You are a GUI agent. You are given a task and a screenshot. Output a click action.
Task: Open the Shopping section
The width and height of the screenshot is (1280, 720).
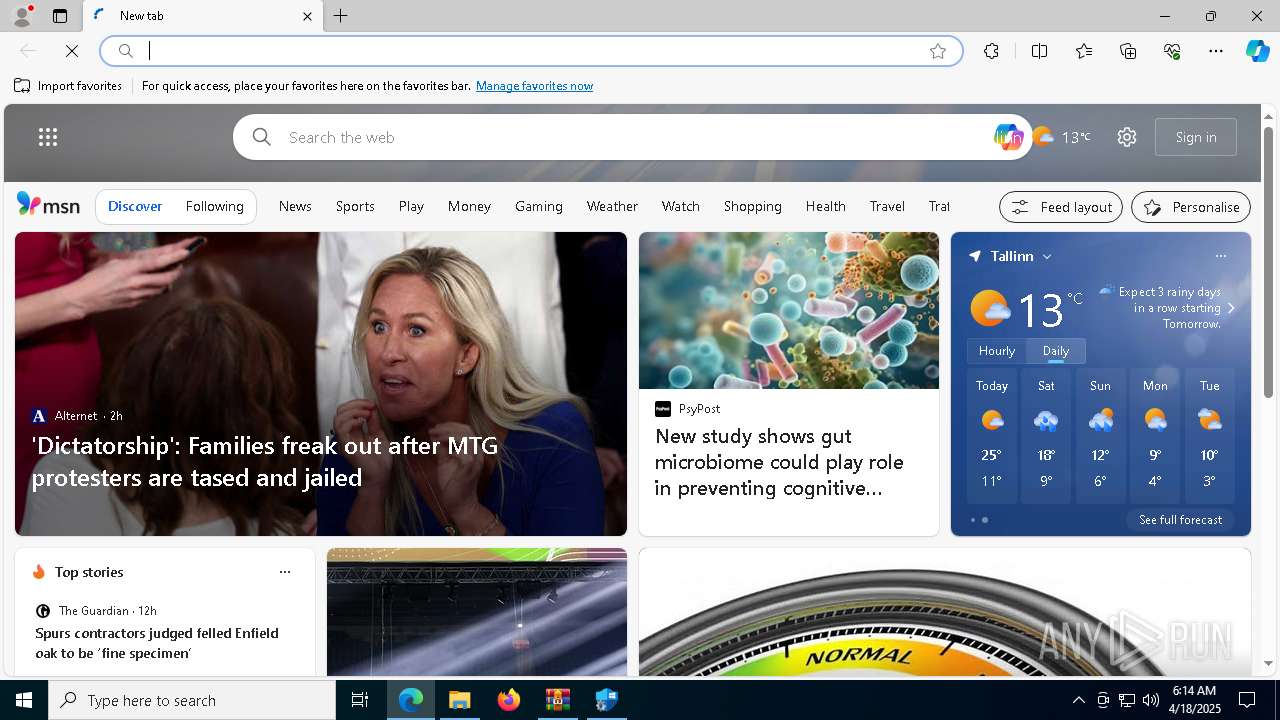pos(753,206)
